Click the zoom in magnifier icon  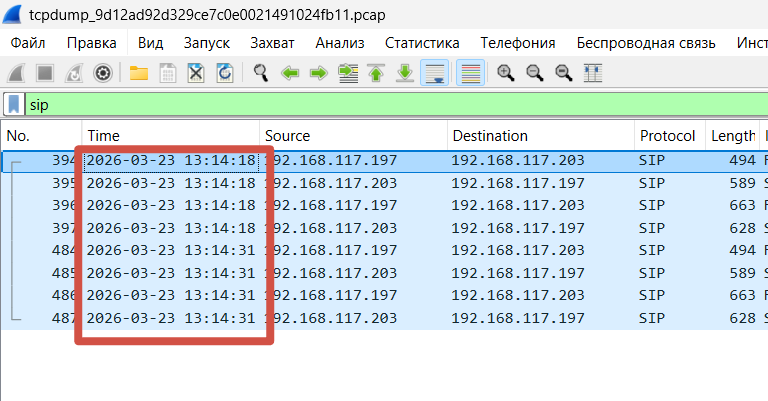click(x=505, y=73)
